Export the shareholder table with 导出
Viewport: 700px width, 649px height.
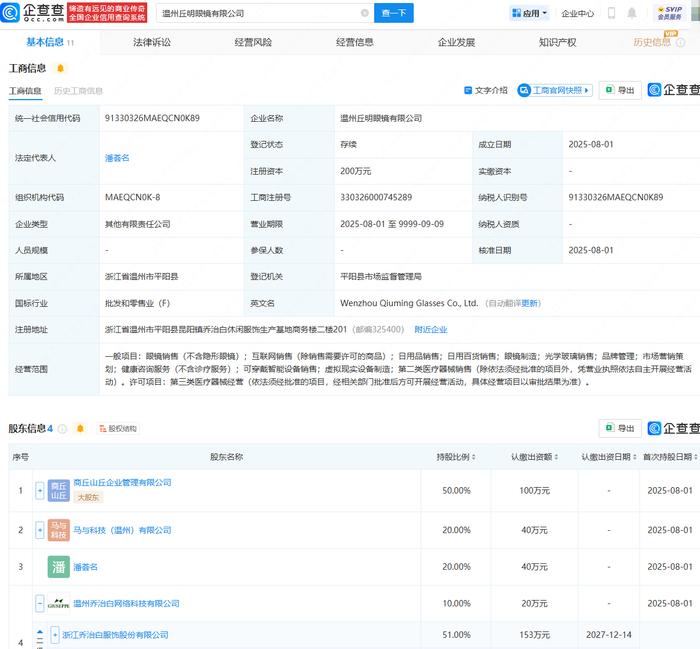pos(620,428)
